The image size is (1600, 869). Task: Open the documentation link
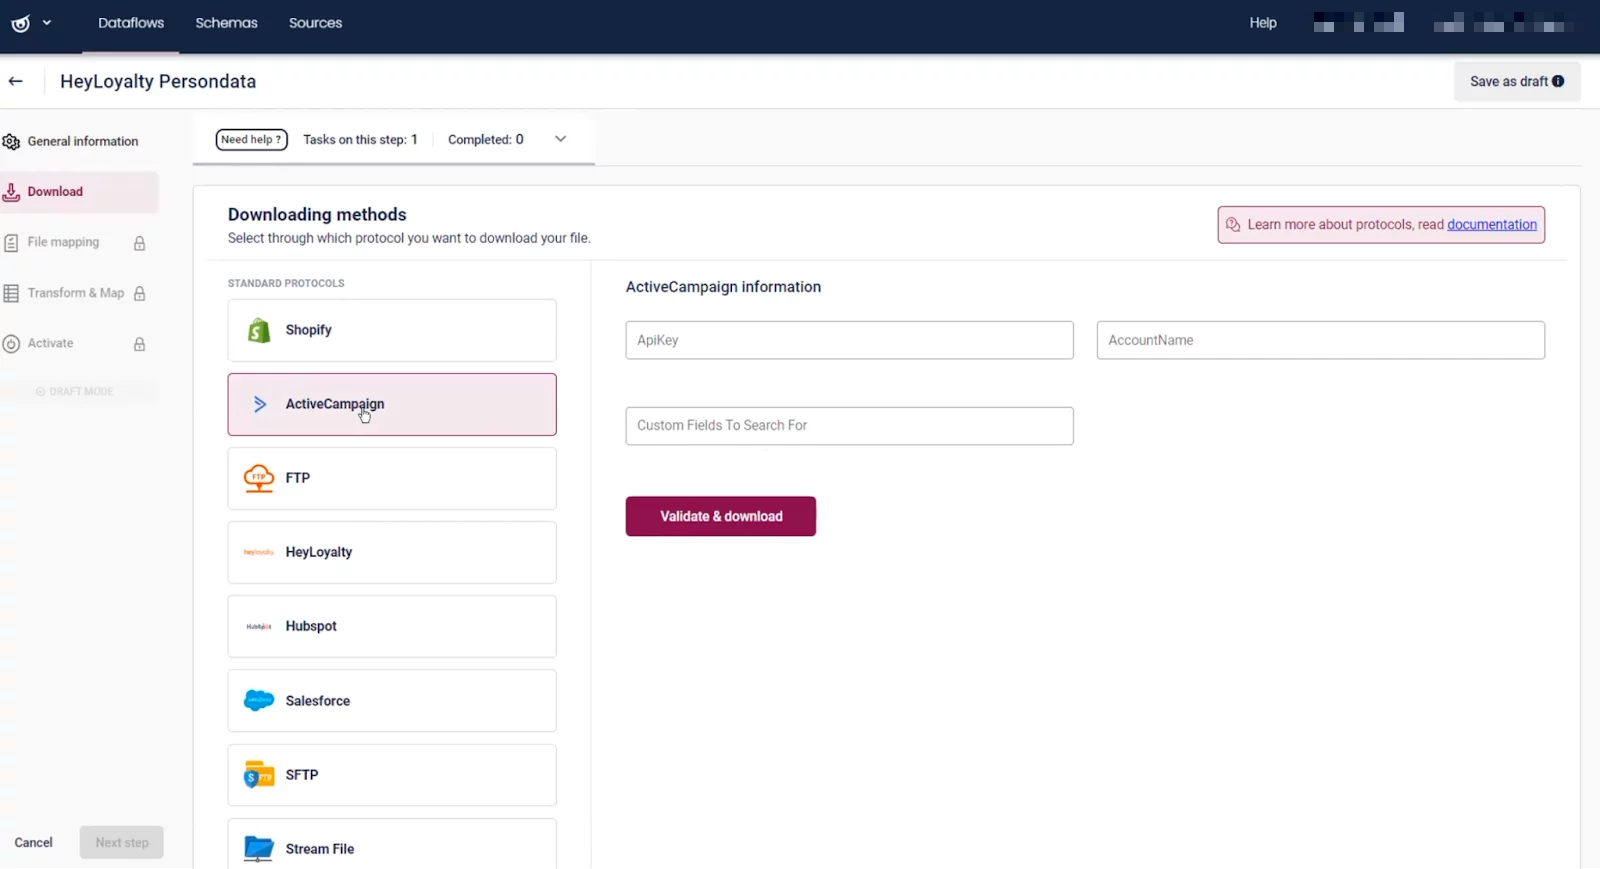click(x=1491, y=224)
